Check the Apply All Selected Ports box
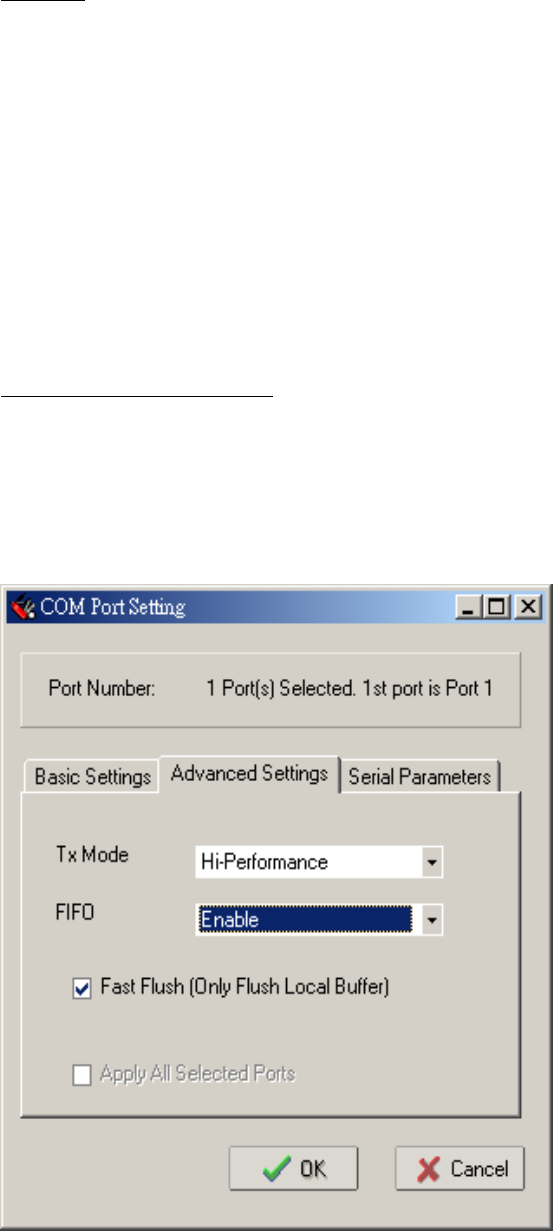Viewport: 553px width, 1231px height. tap(82, 1075)
